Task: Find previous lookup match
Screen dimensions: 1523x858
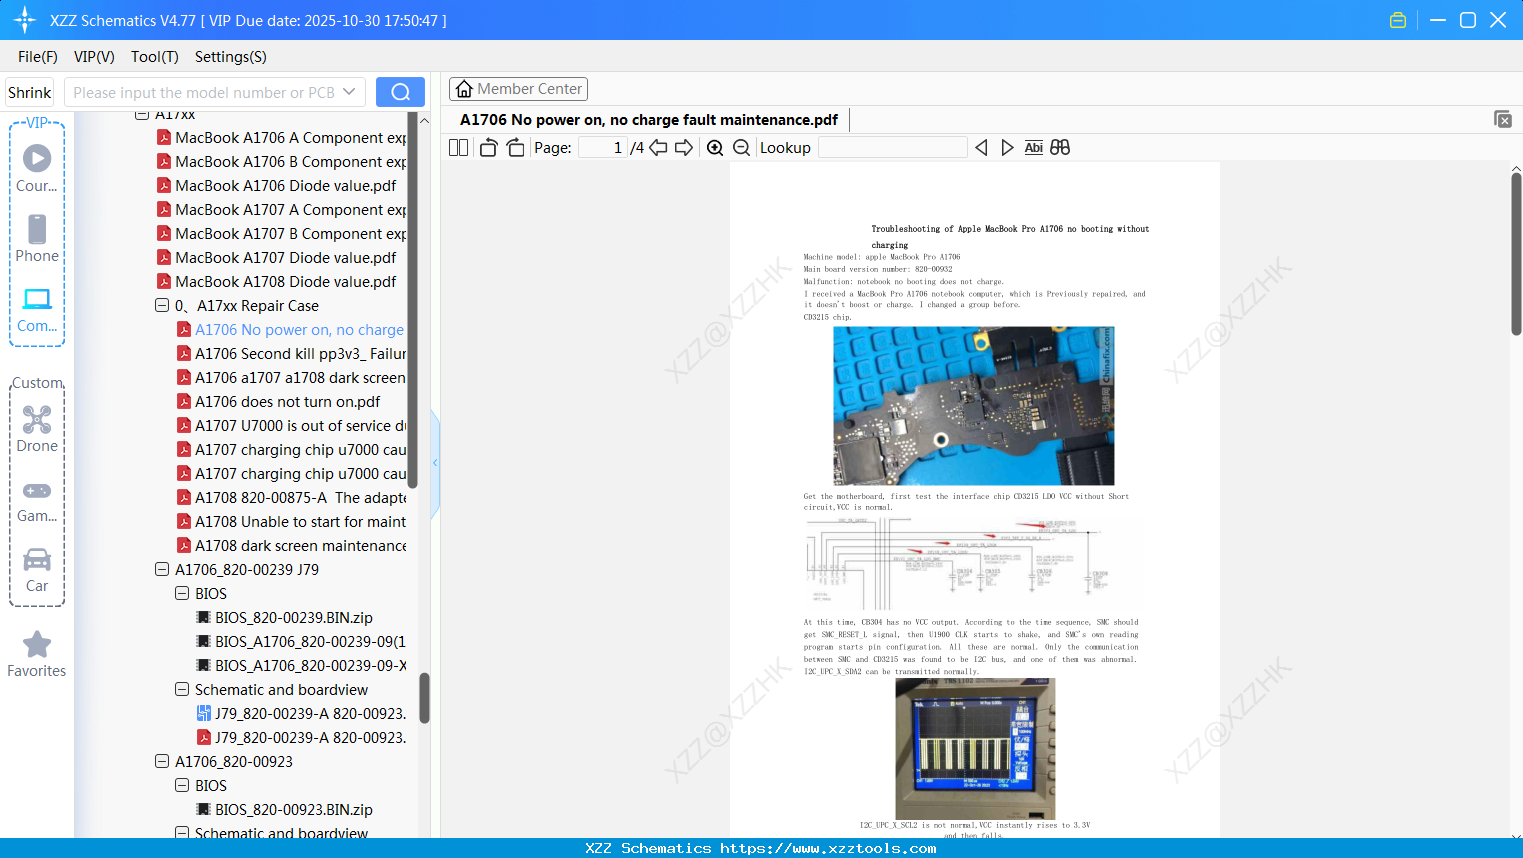Action: [x=981, y=148]
